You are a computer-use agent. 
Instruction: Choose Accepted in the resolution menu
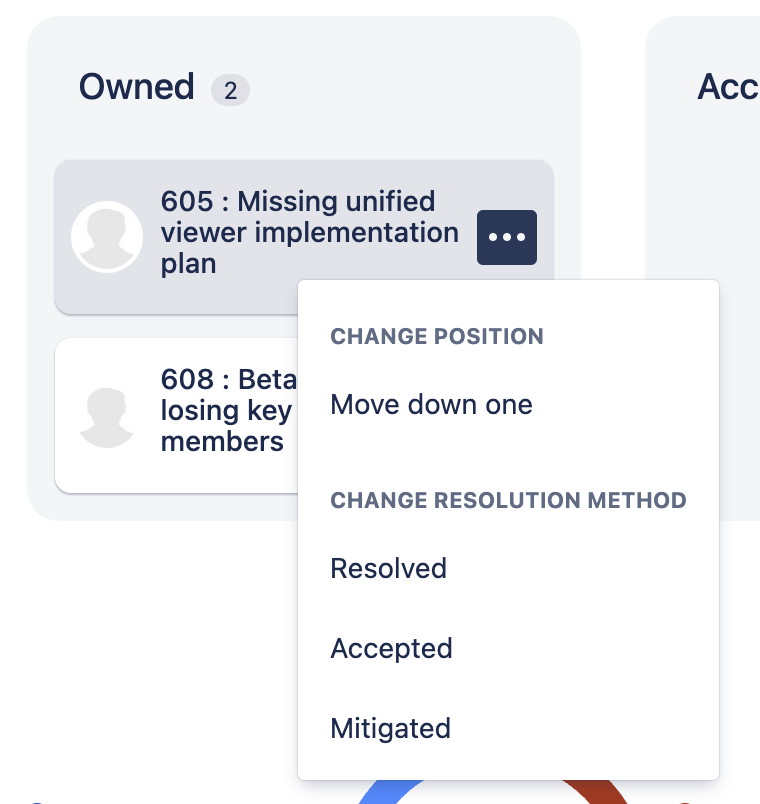click(x=391, y=648)
